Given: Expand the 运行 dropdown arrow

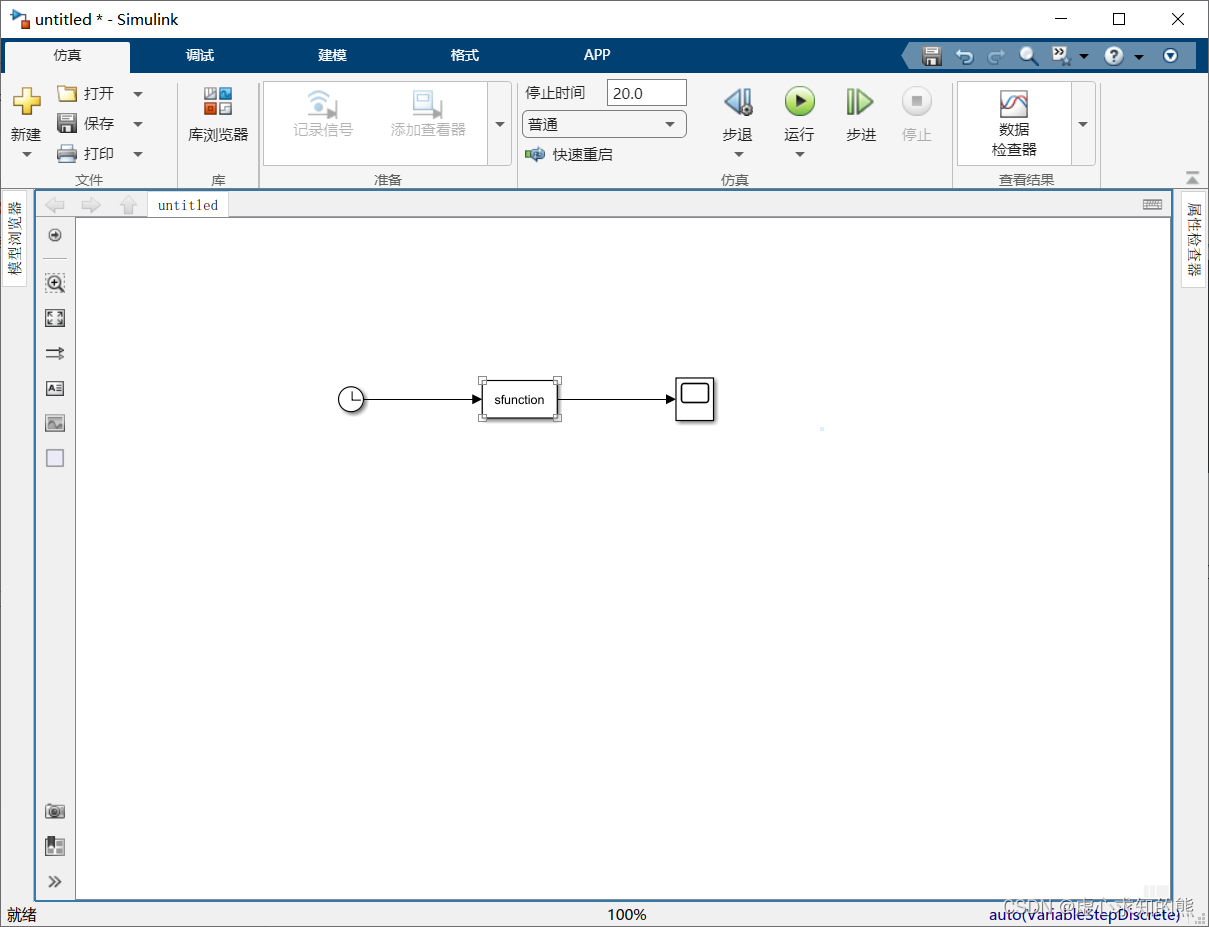Looking at the screenshot, I should 800,154.
